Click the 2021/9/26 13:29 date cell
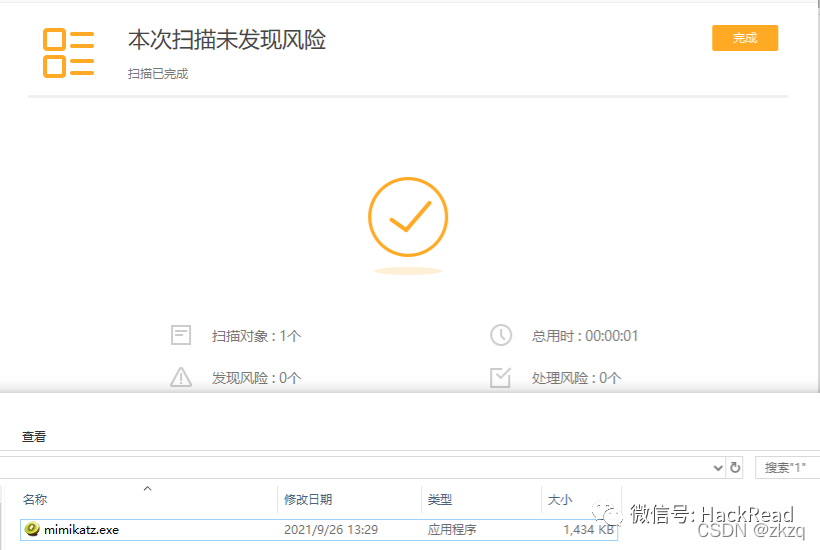This screenshot has height=550, width=820. point(331,530)
